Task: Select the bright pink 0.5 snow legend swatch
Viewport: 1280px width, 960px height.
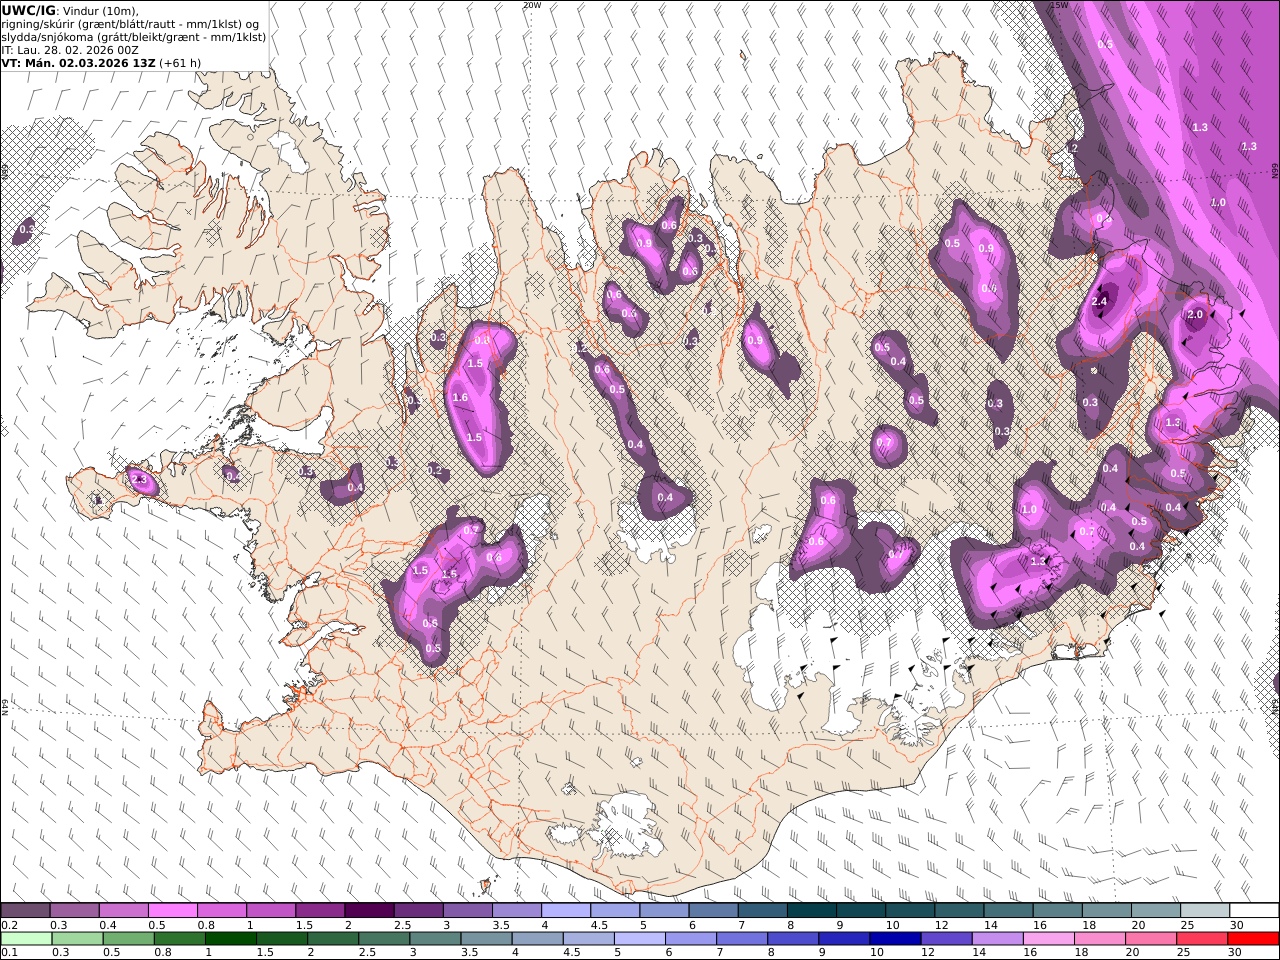Action: pyautogui.click(x=173, y=911)
